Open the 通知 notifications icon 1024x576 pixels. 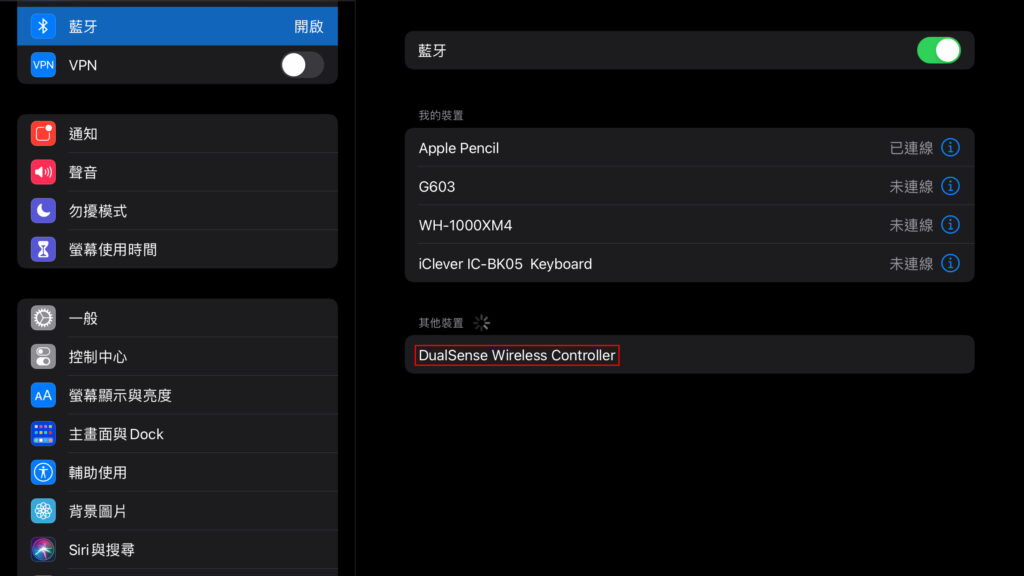click(43, 133)
